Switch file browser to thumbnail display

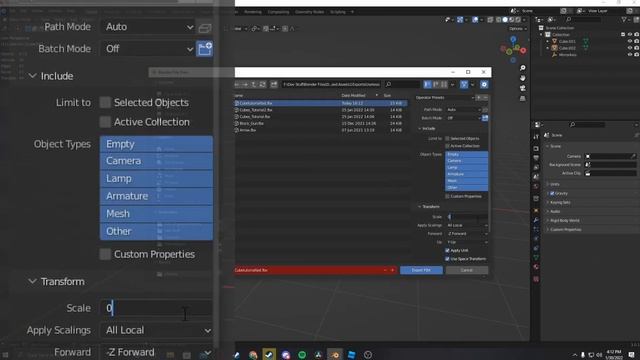[x=444, y=84]
